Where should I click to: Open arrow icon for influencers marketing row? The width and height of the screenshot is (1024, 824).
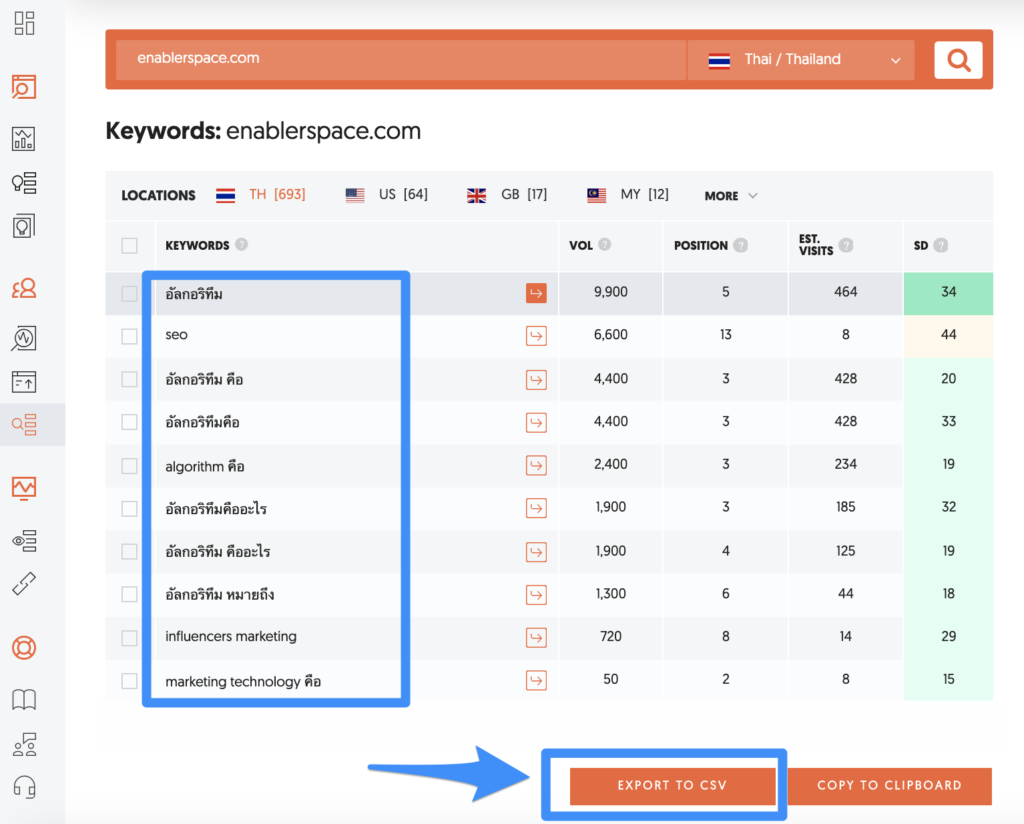[536, 637]
